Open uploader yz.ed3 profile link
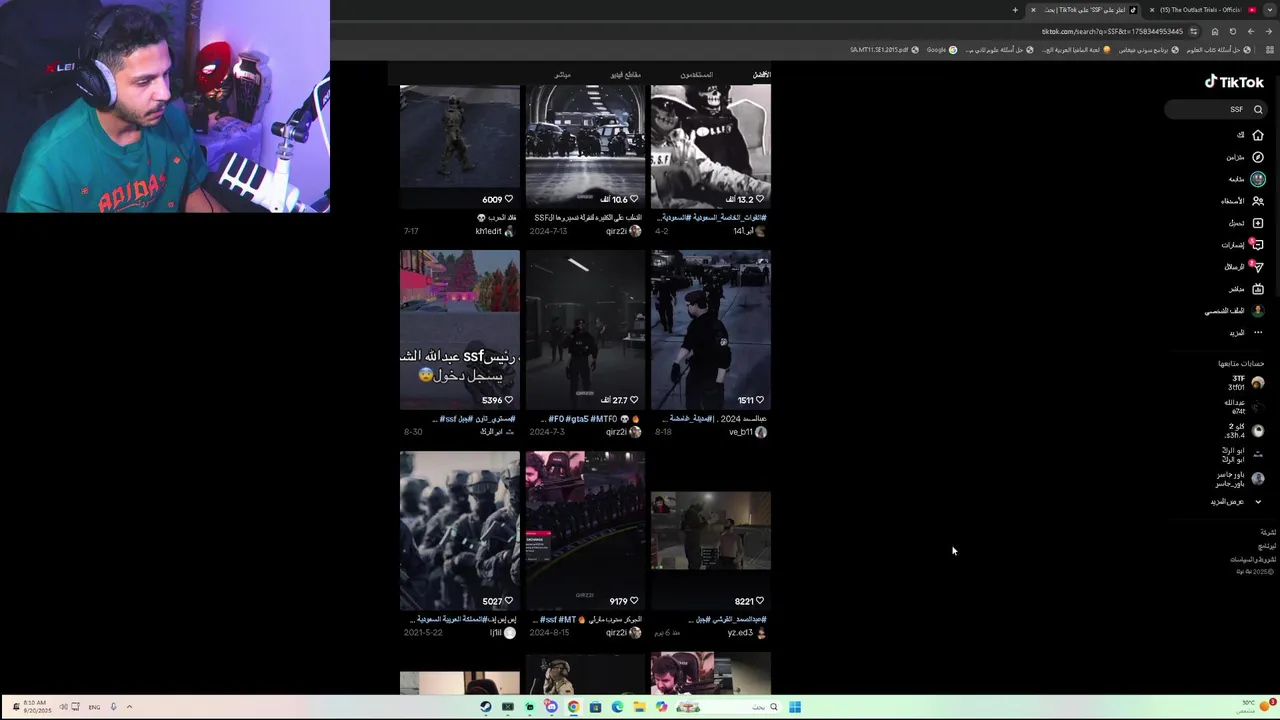 tap(747, 633)
